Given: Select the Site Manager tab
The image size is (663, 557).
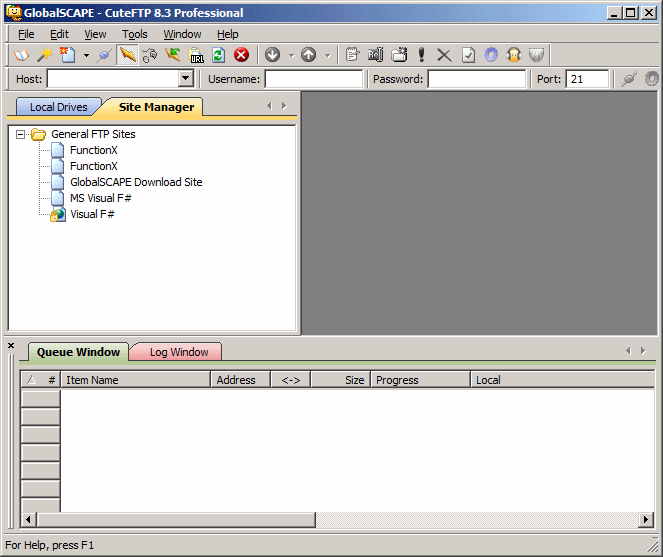Looking at the screenshot, I should [x=156, y=107].
